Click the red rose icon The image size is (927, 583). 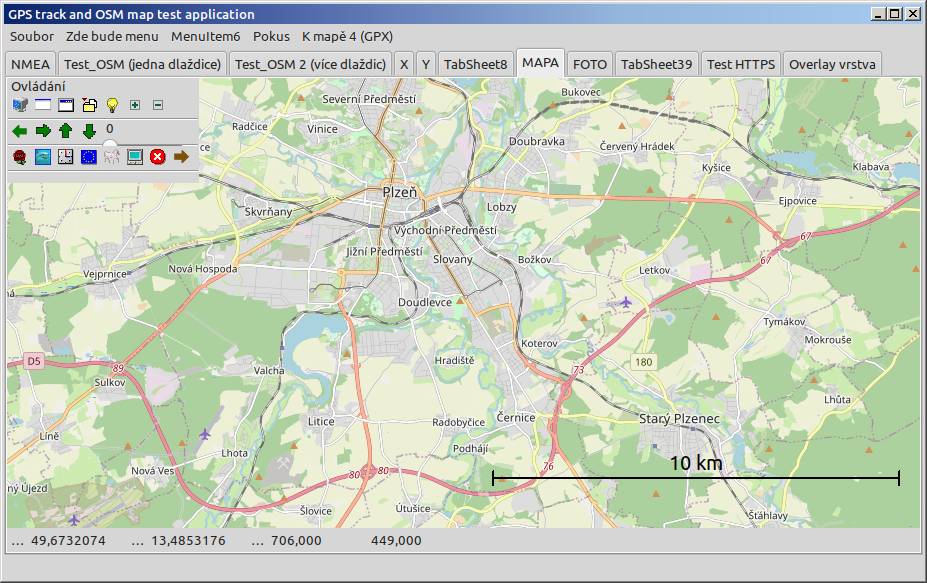click(x=20, y=157)
